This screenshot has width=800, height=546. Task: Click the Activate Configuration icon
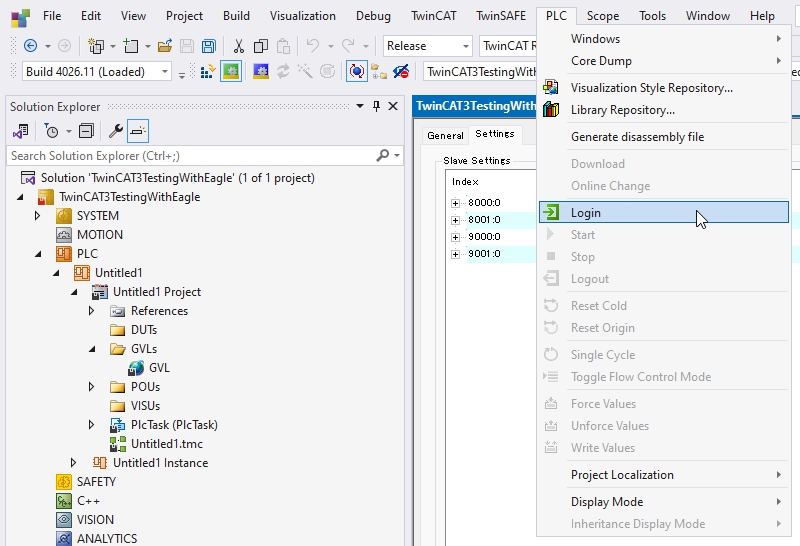[x=208, y=72]
